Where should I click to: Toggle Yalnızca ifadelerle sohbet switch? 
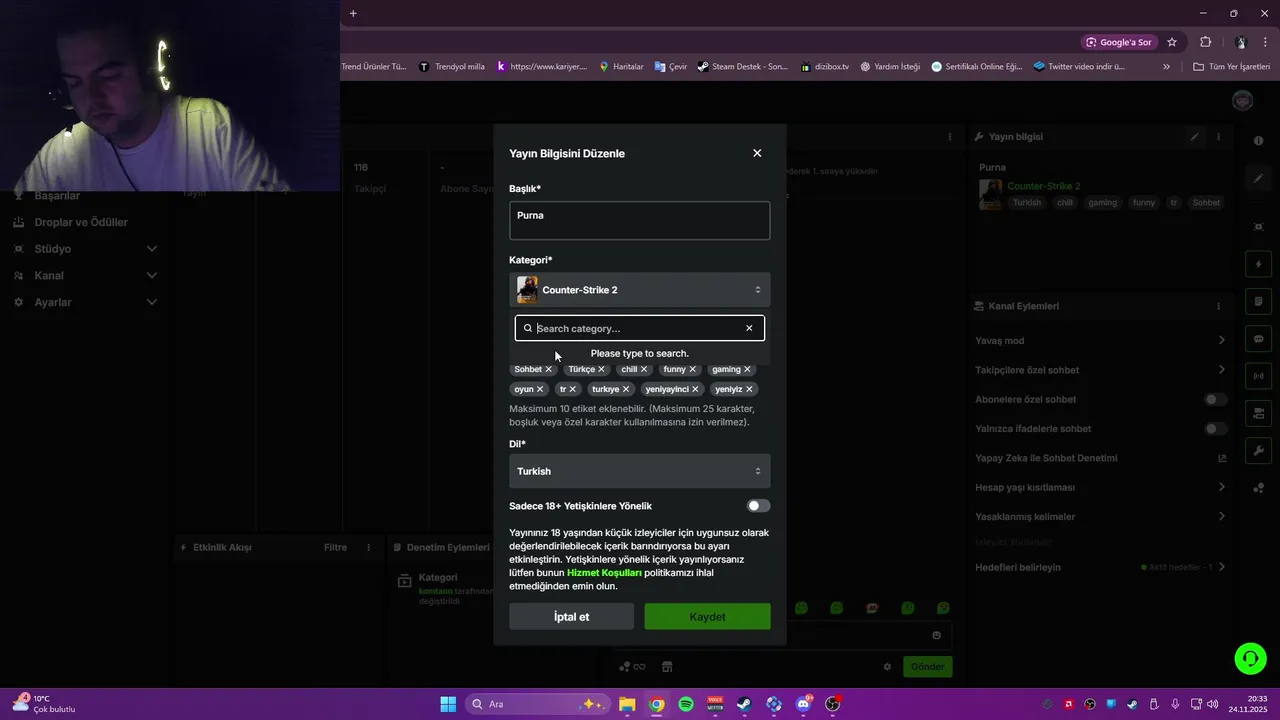[1215, 428]
